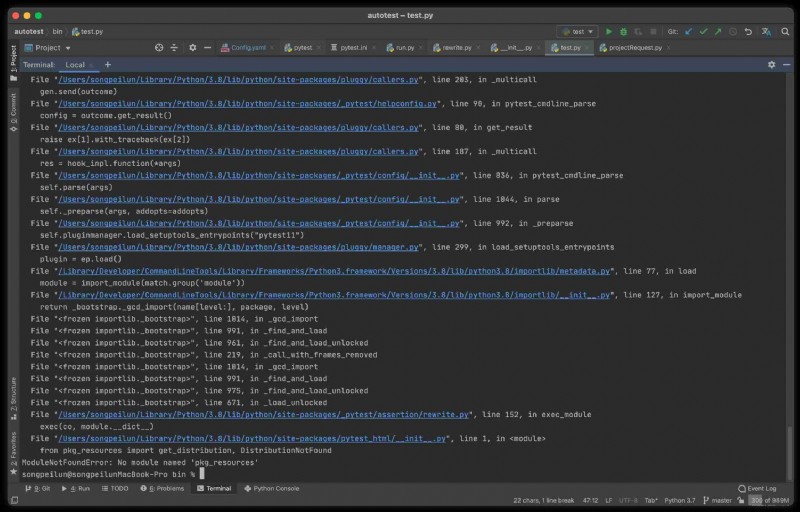Open the Translate icon in the top toolbar

tap(766, 32)
